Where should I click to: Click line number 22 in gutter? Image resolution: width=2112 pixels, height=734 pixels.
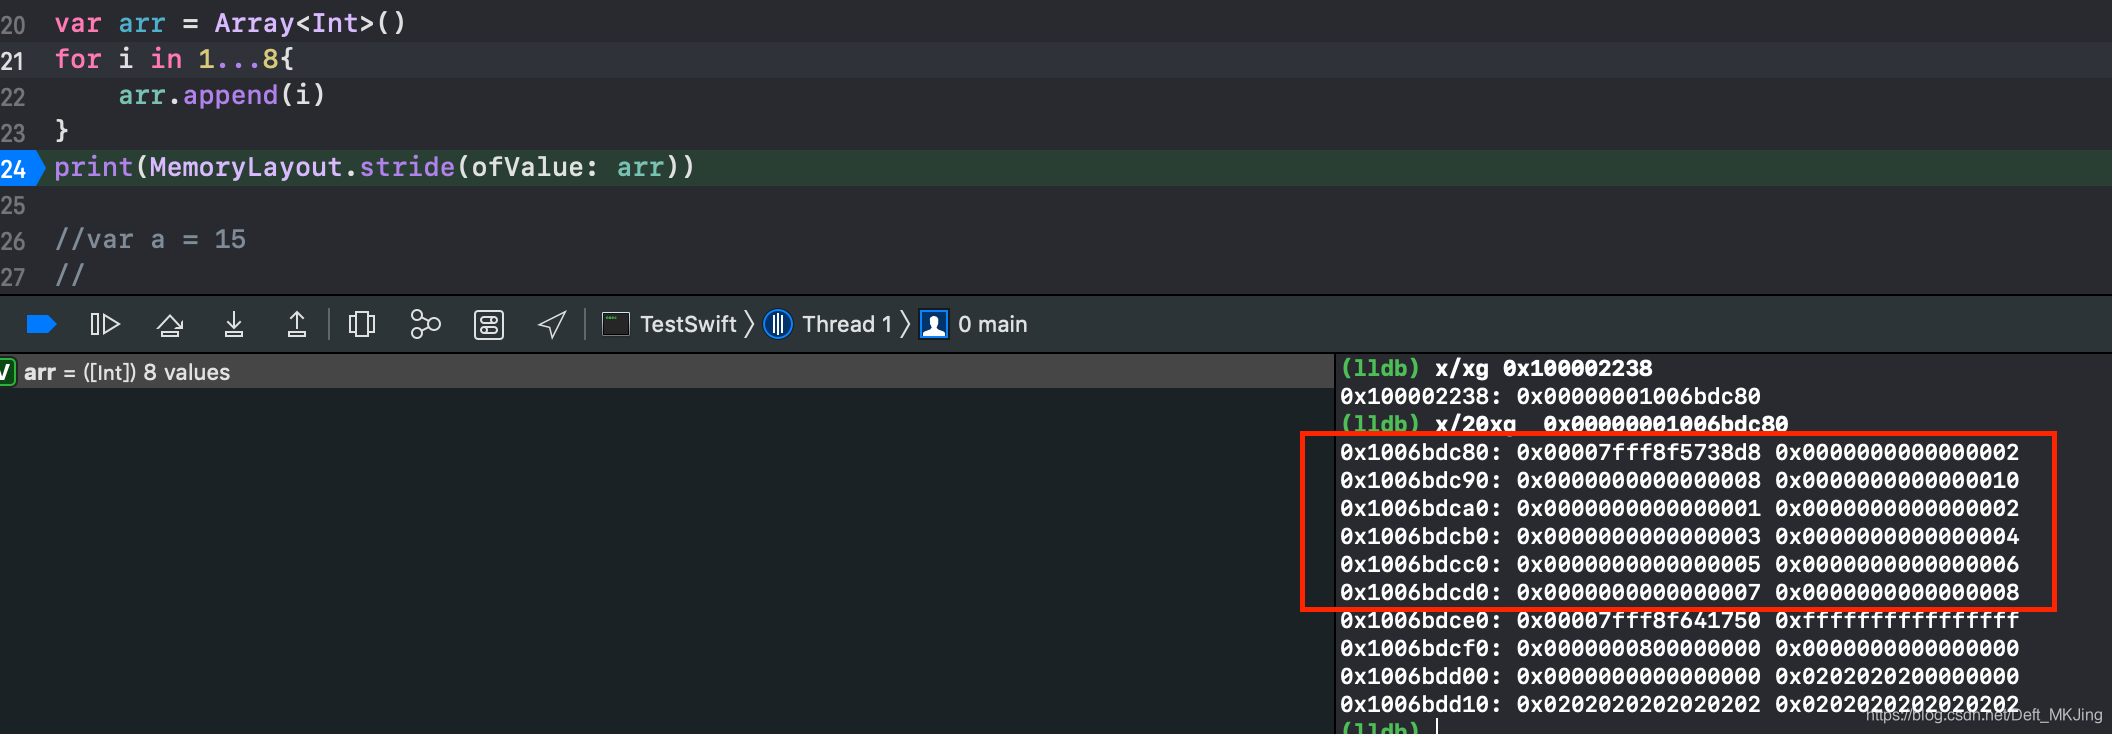click(x=12, y=97)
